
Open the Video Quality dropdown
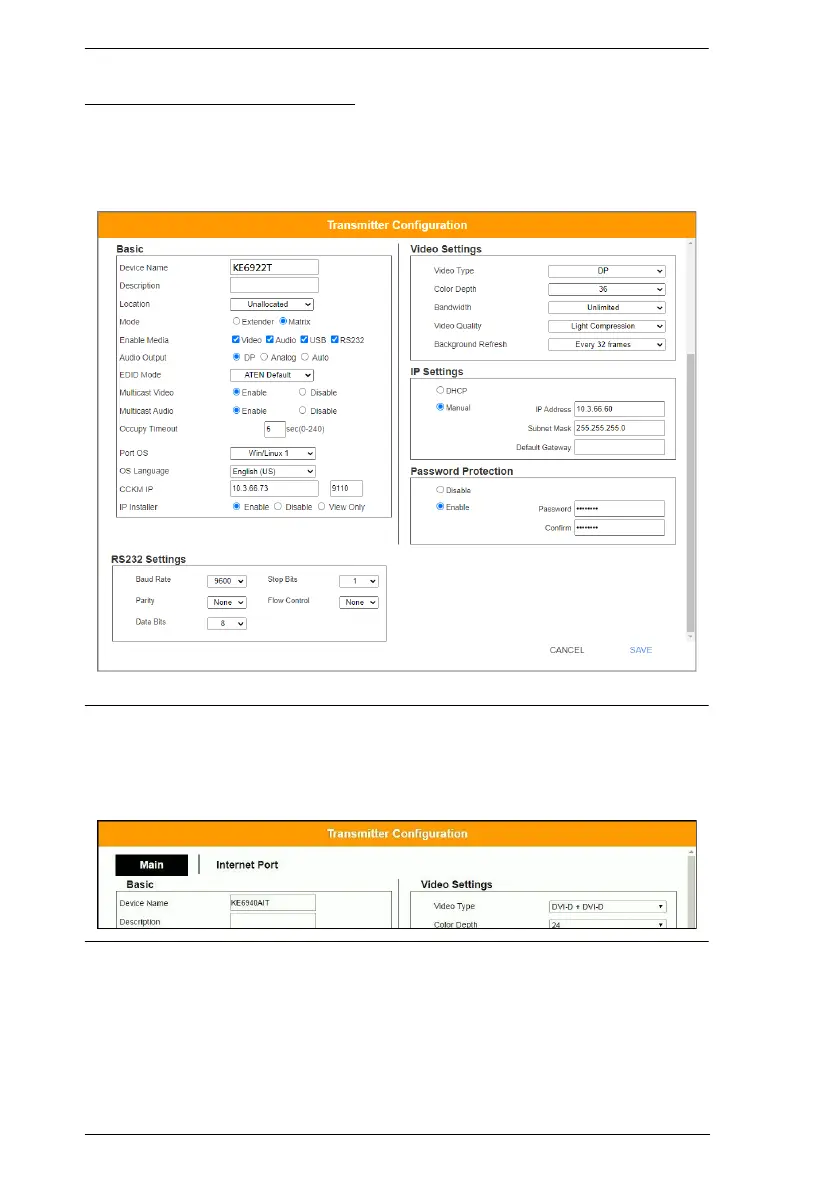[607, 326]
